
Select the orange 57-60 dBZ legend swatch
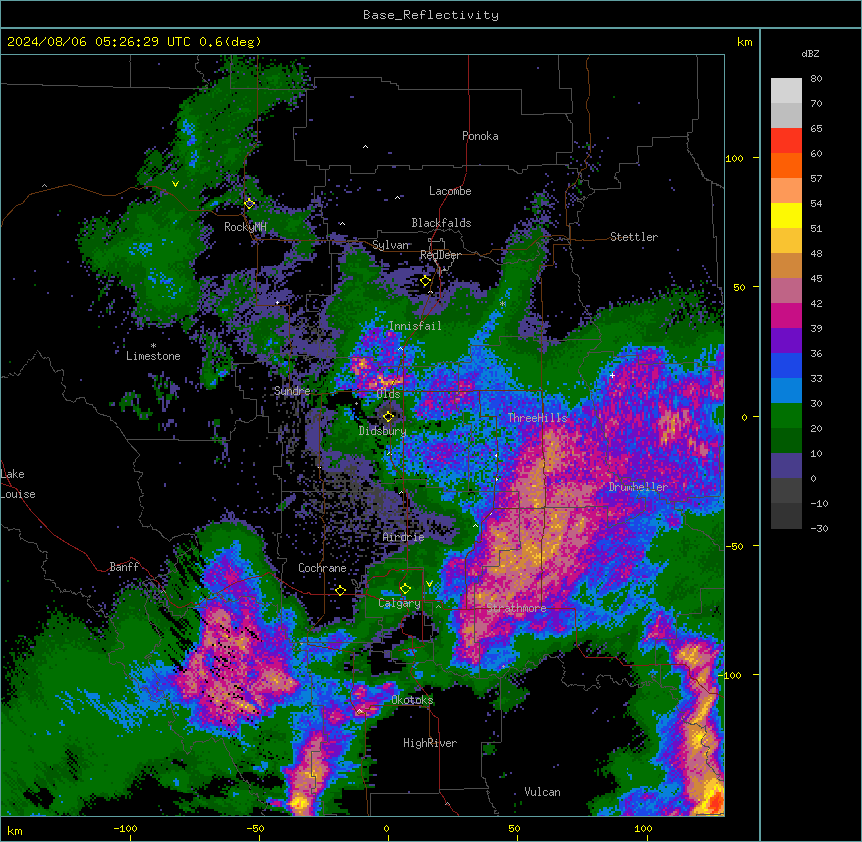786,165
